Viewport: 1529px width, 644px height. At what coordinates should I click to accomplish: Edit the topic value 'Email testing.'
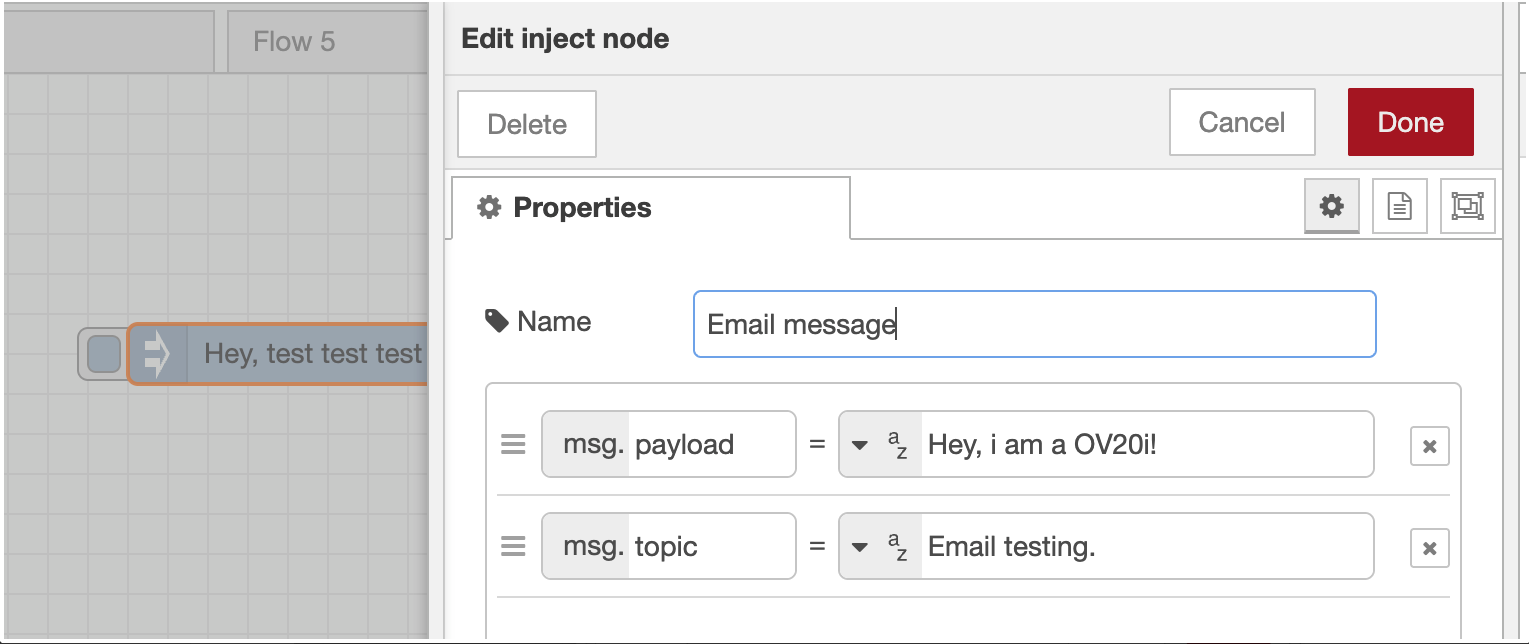click(1144, 546)
